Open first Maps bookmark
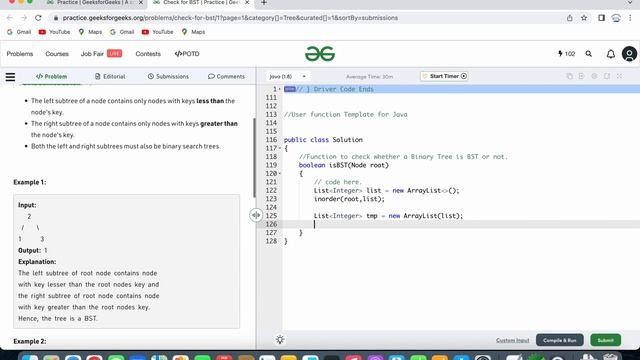 pyautogui.click(x=90, y=32)
